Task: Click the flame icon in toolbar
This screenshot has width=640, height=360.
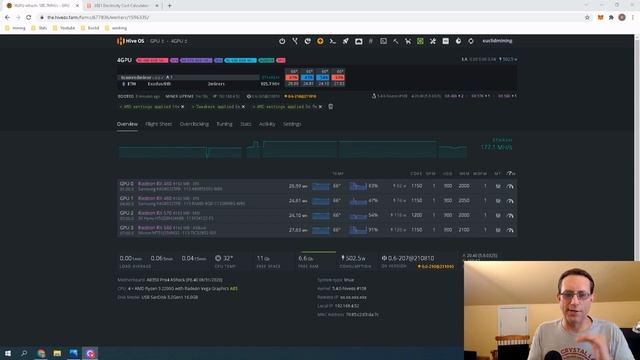Action: [458, 41]
